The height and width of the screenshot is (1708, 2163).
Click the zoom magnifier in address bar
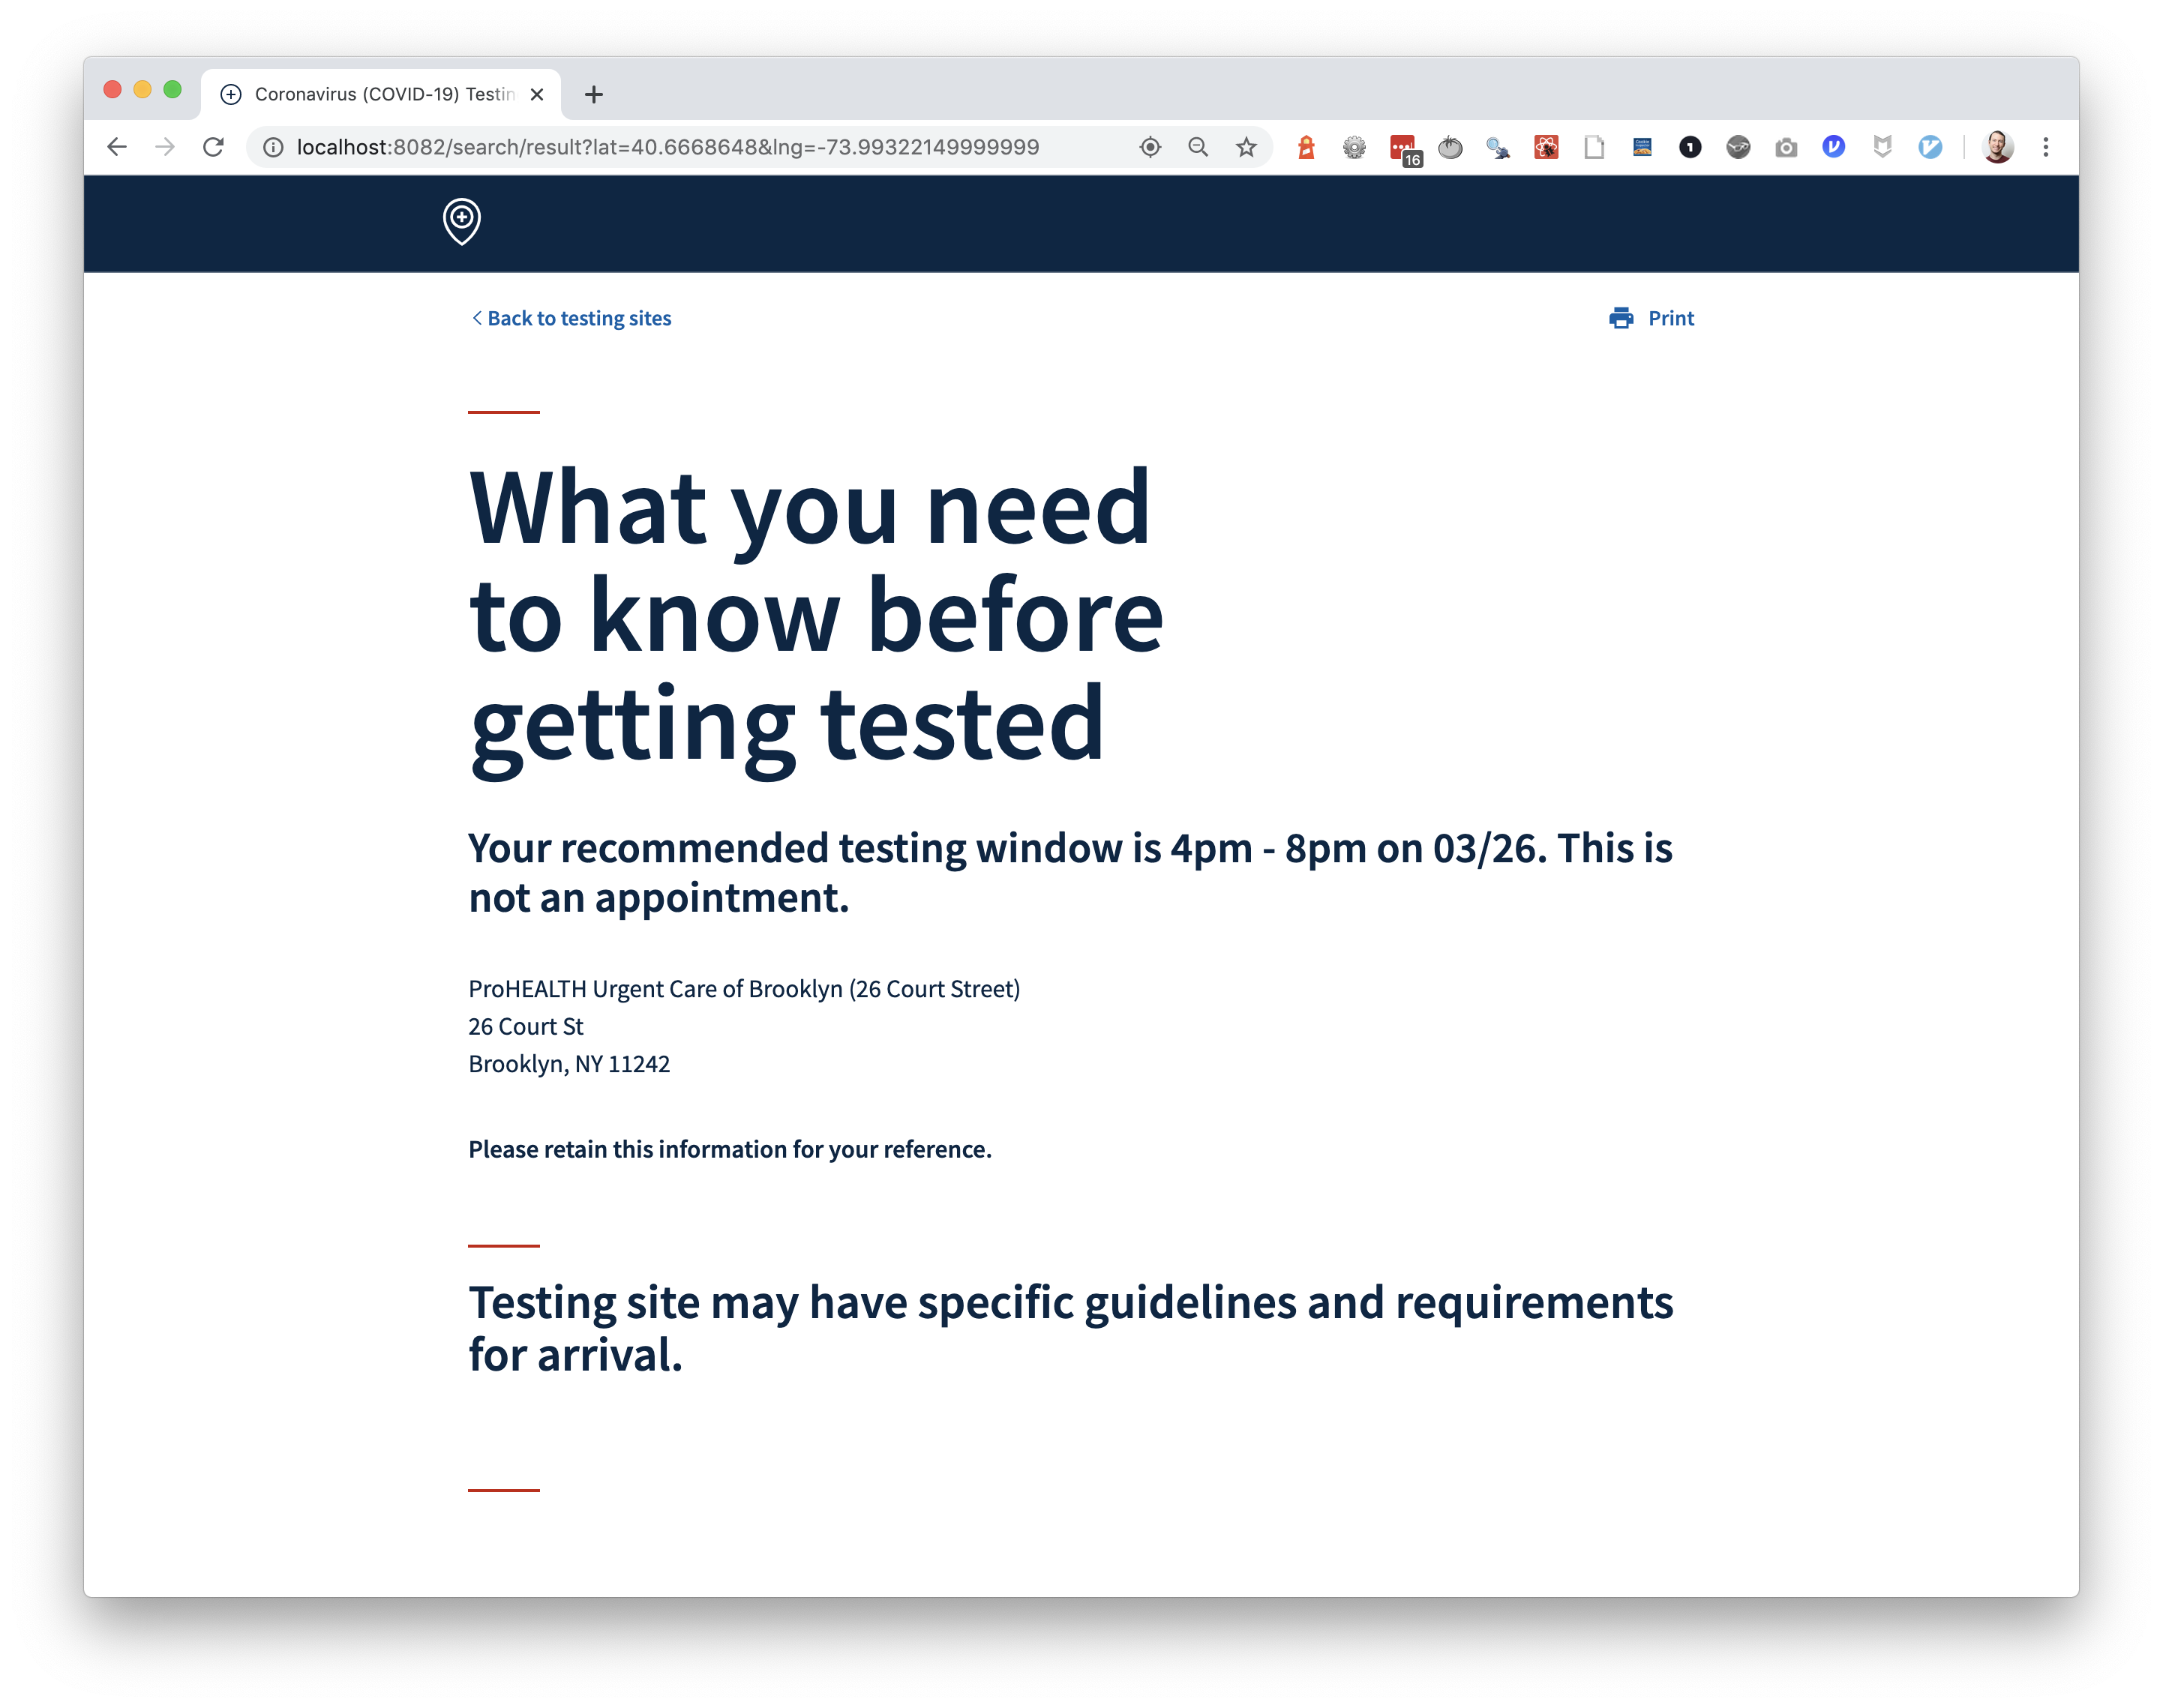coord(1198,148)
